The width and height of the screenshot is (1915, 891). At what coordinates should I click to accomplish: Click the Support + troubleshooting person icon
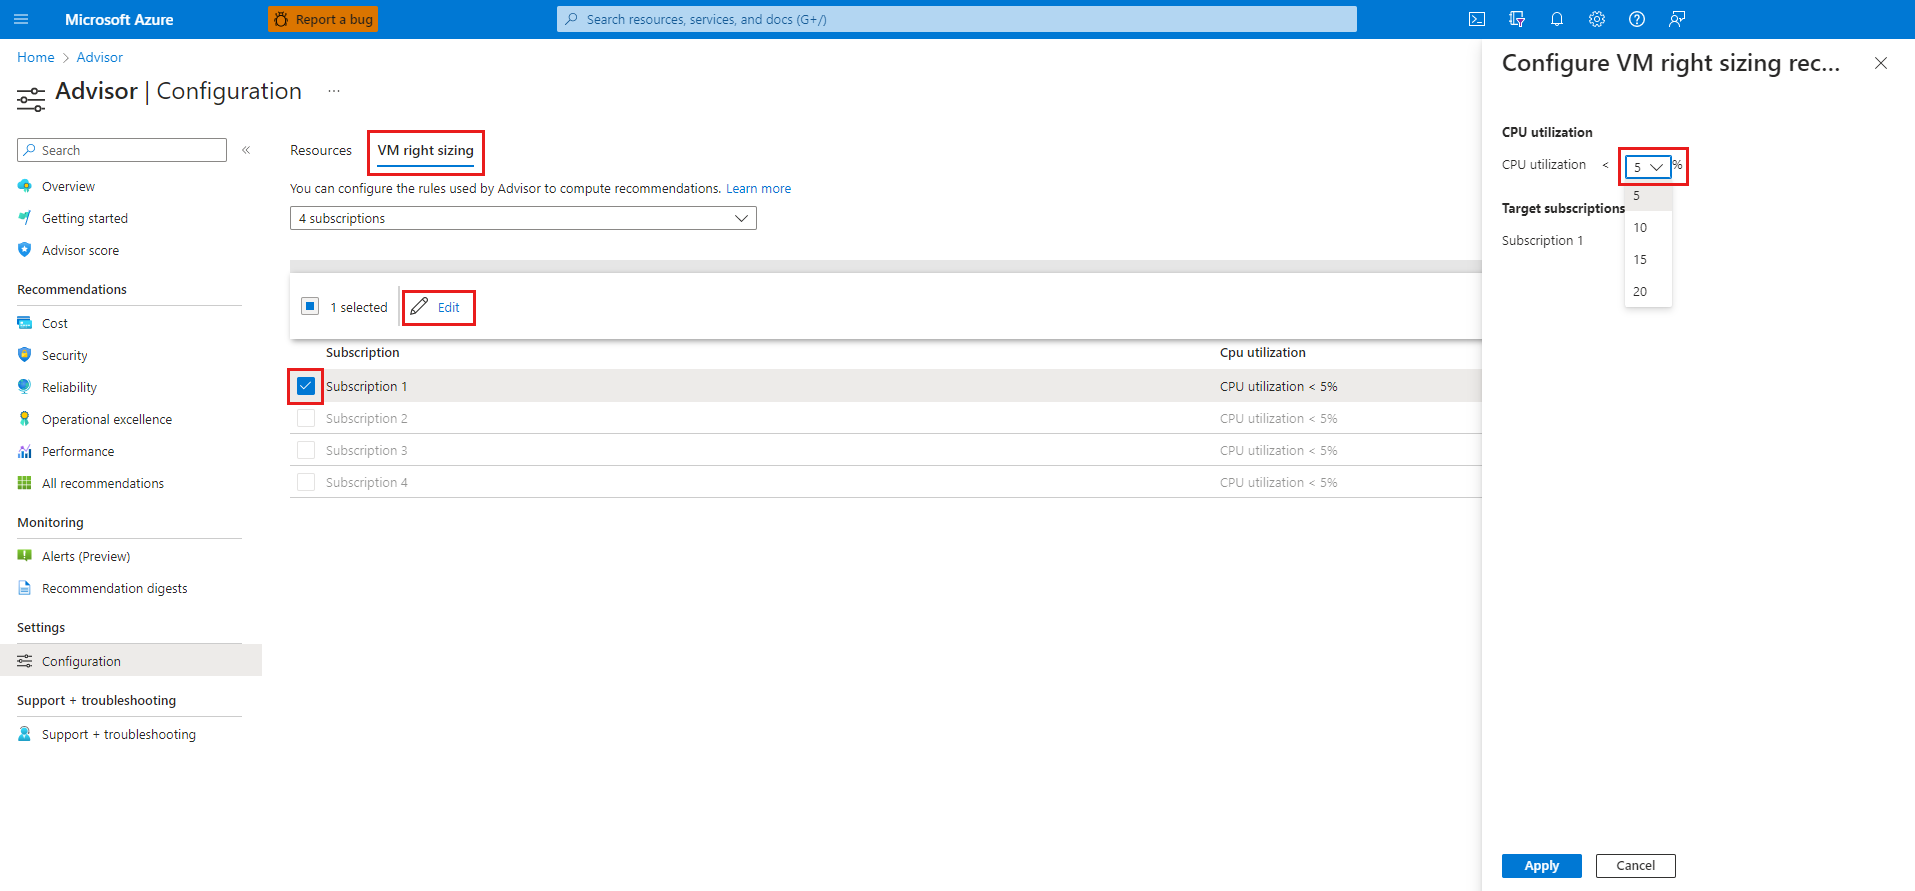(25, 734)
